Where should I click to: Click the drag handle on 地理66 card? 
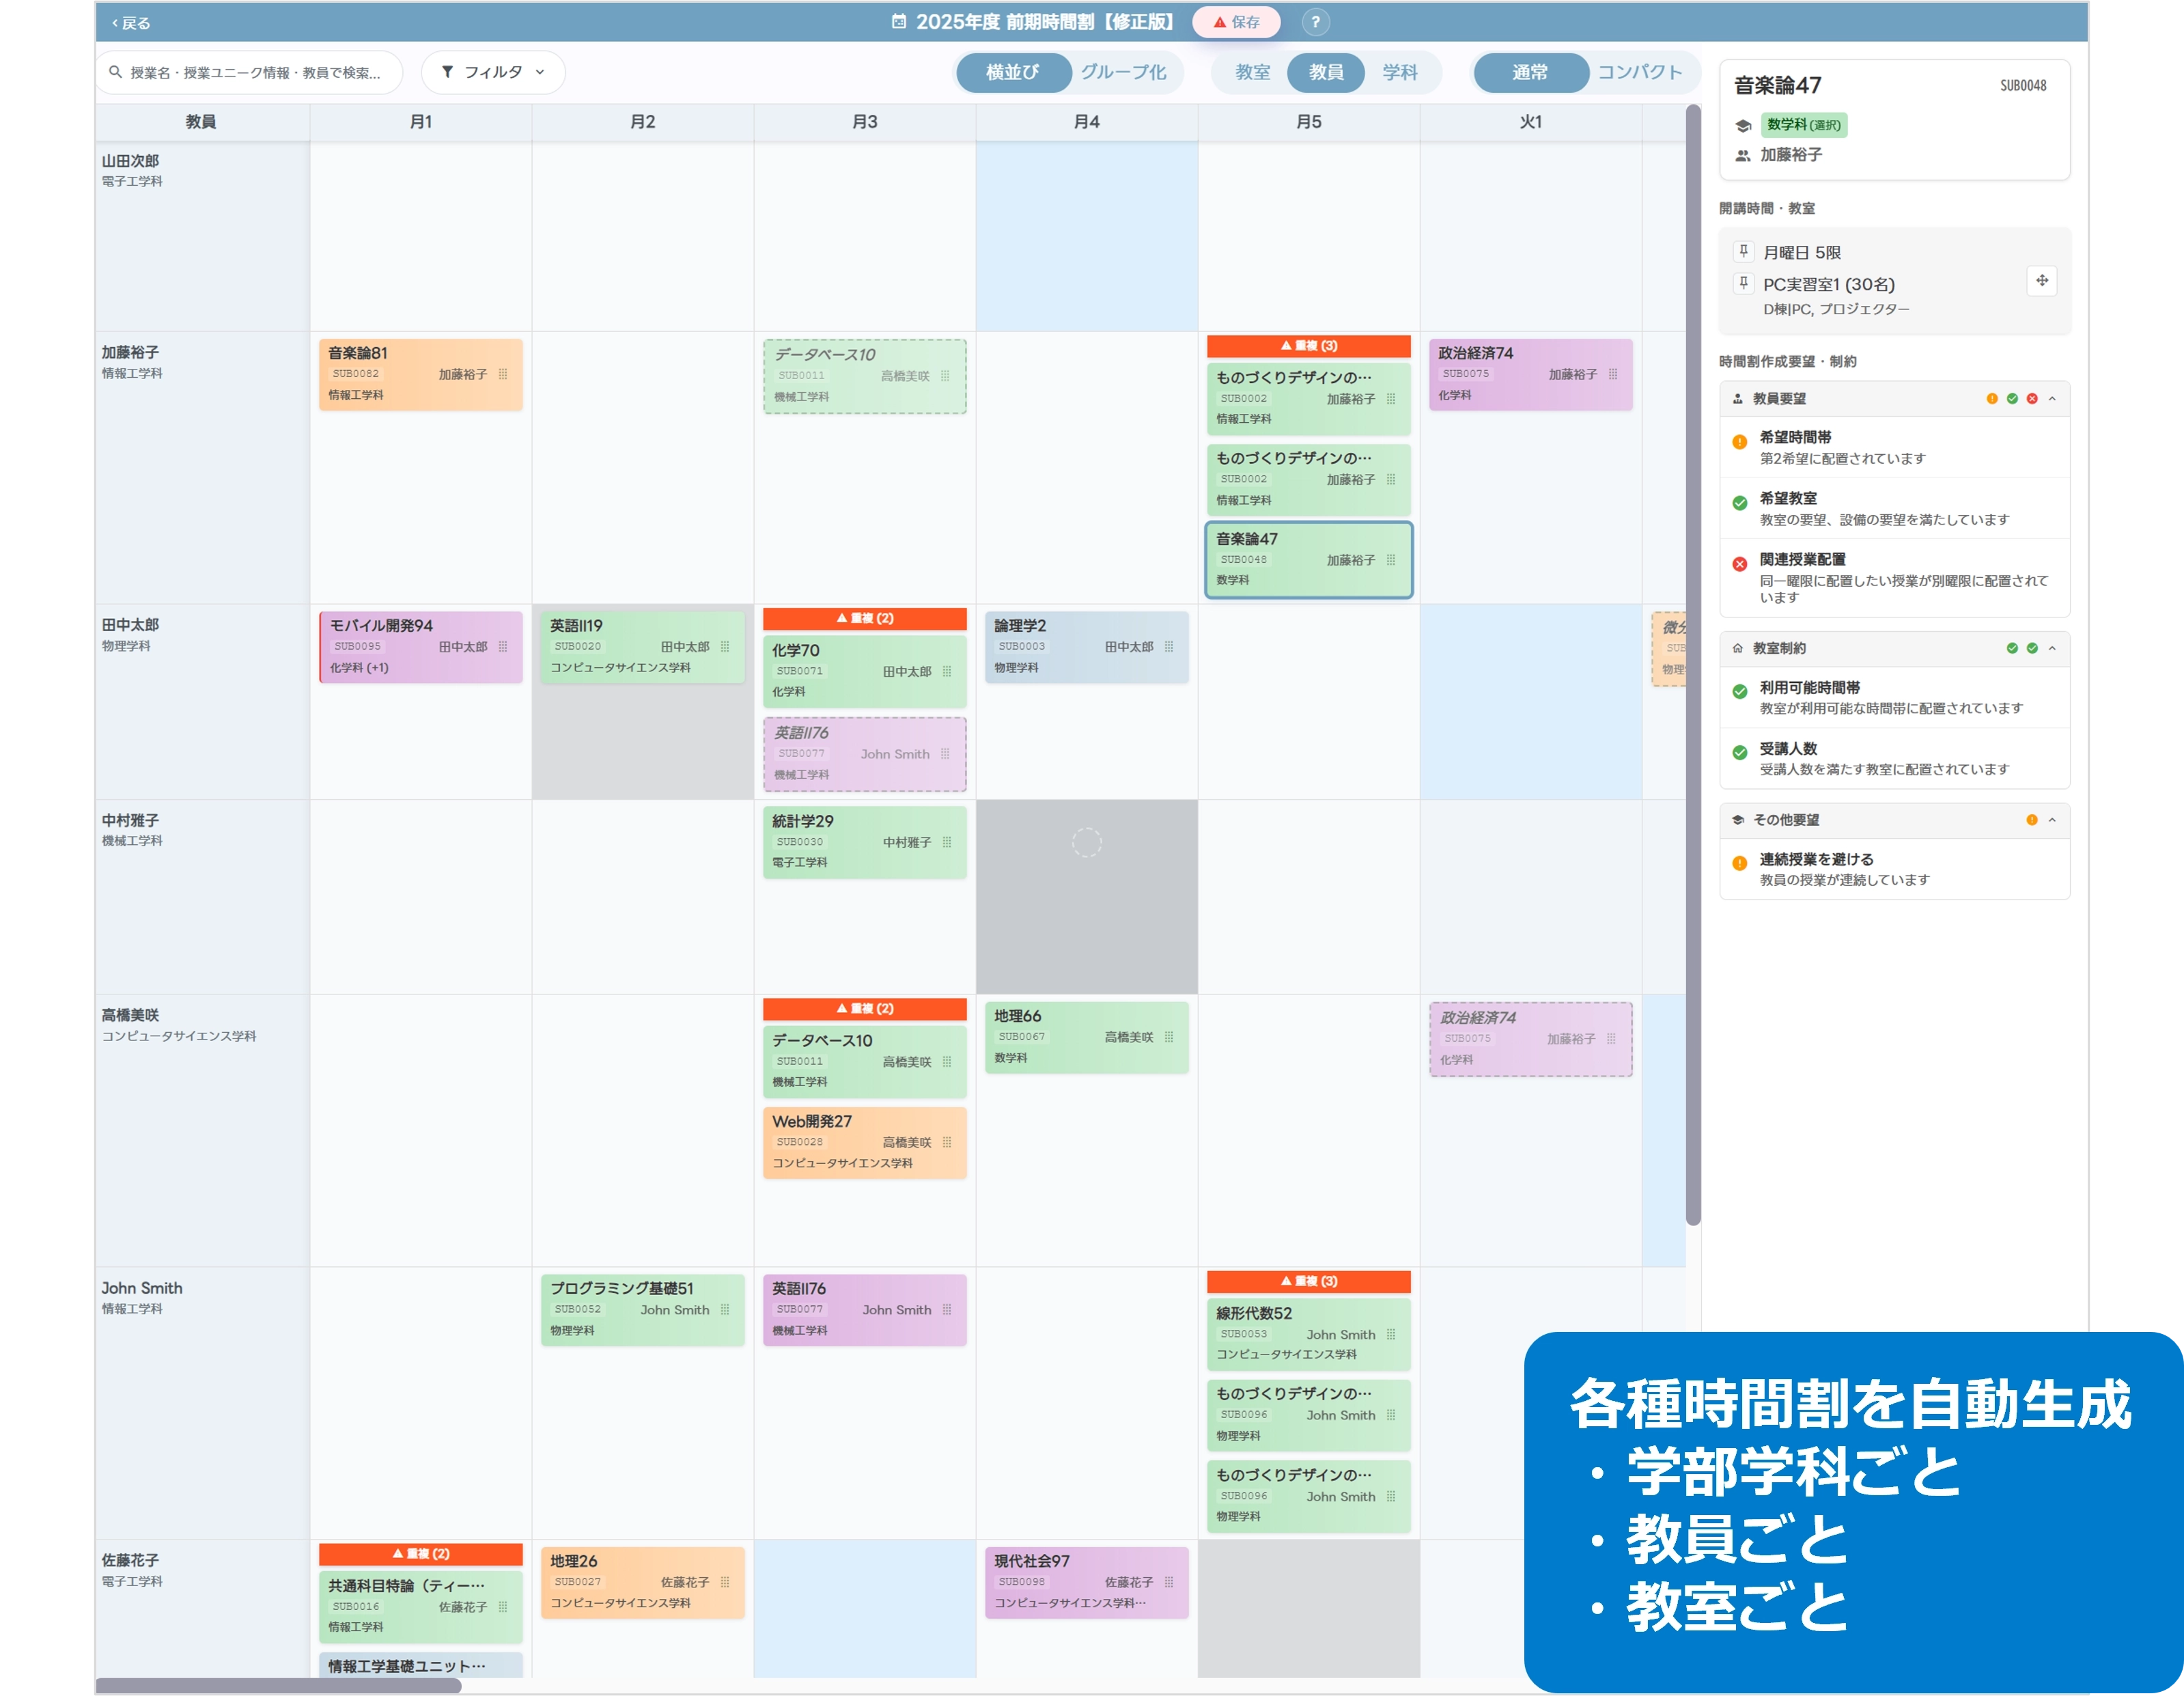[x=1169, y=1037]
